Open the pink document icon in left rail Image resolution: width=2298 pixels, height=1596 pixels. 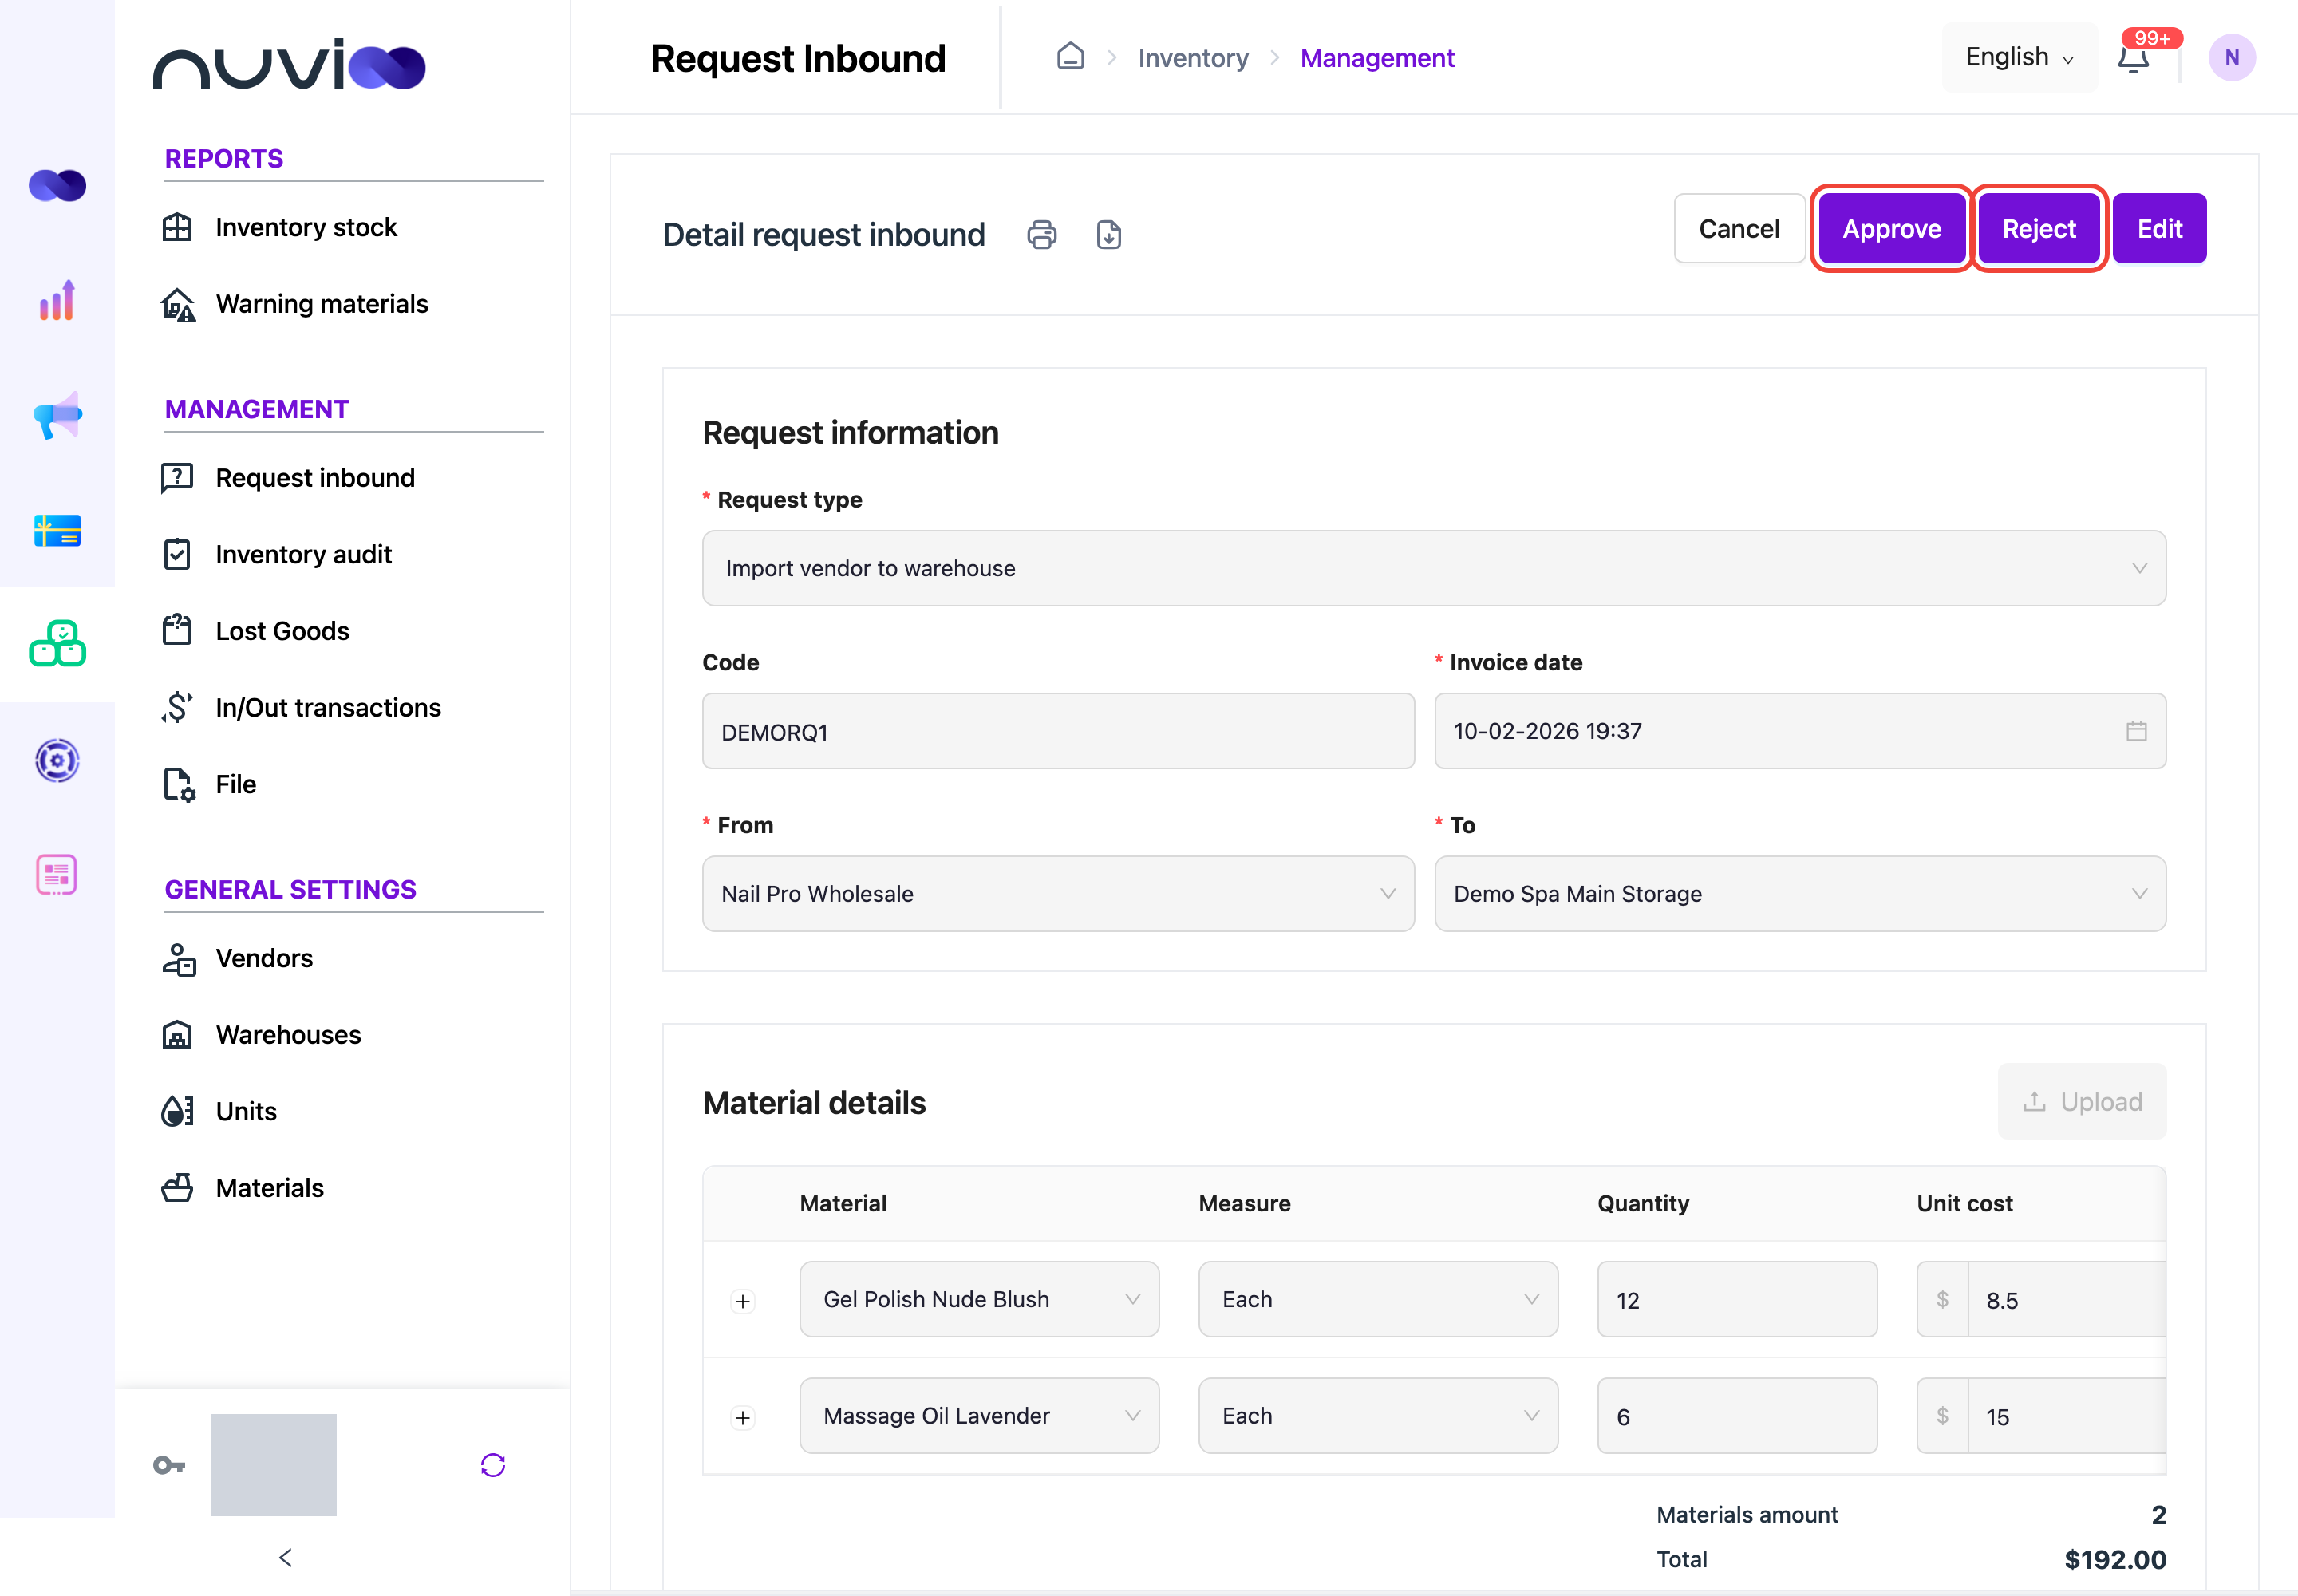click(x=57, y=875)
